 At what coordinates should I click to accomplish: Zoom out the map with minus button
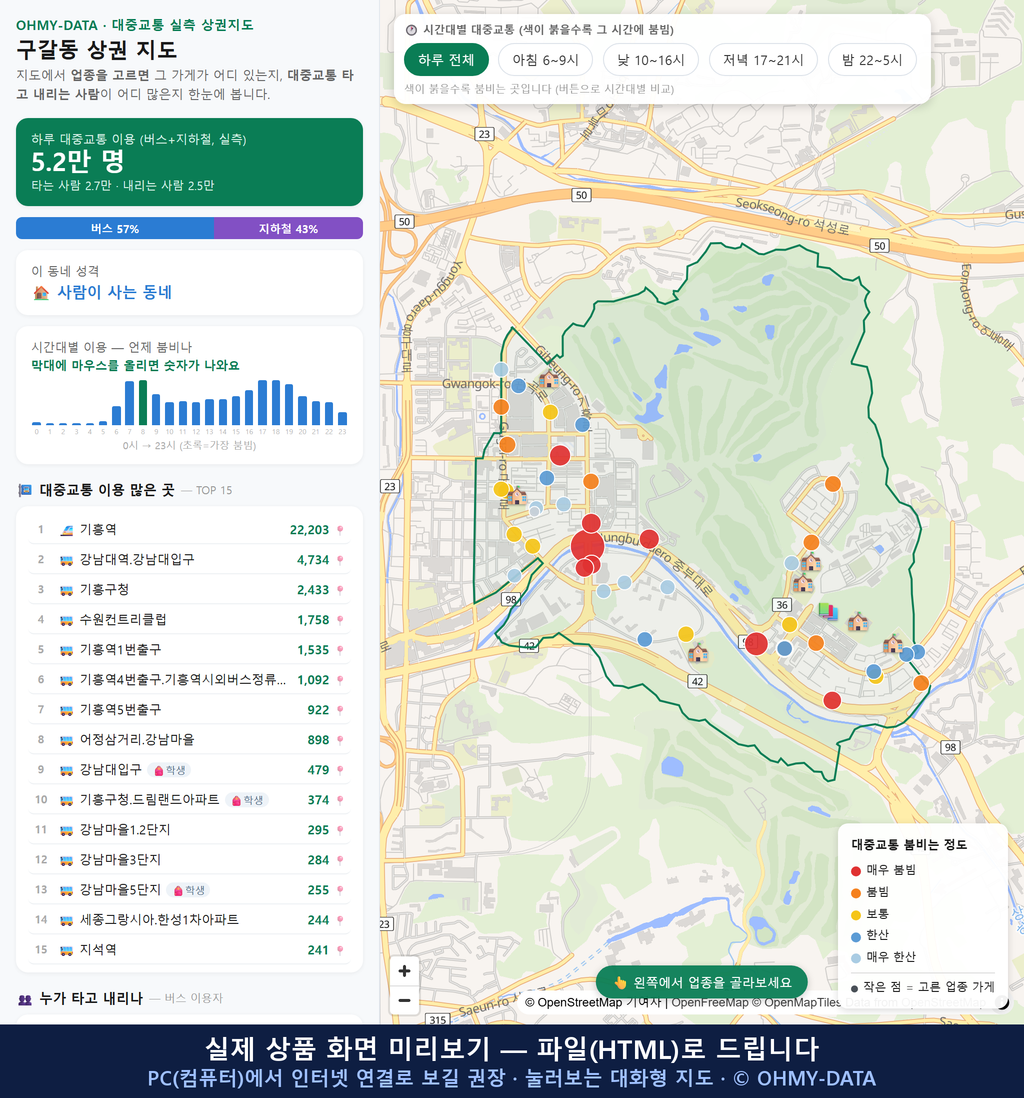tap(404, 1000)
